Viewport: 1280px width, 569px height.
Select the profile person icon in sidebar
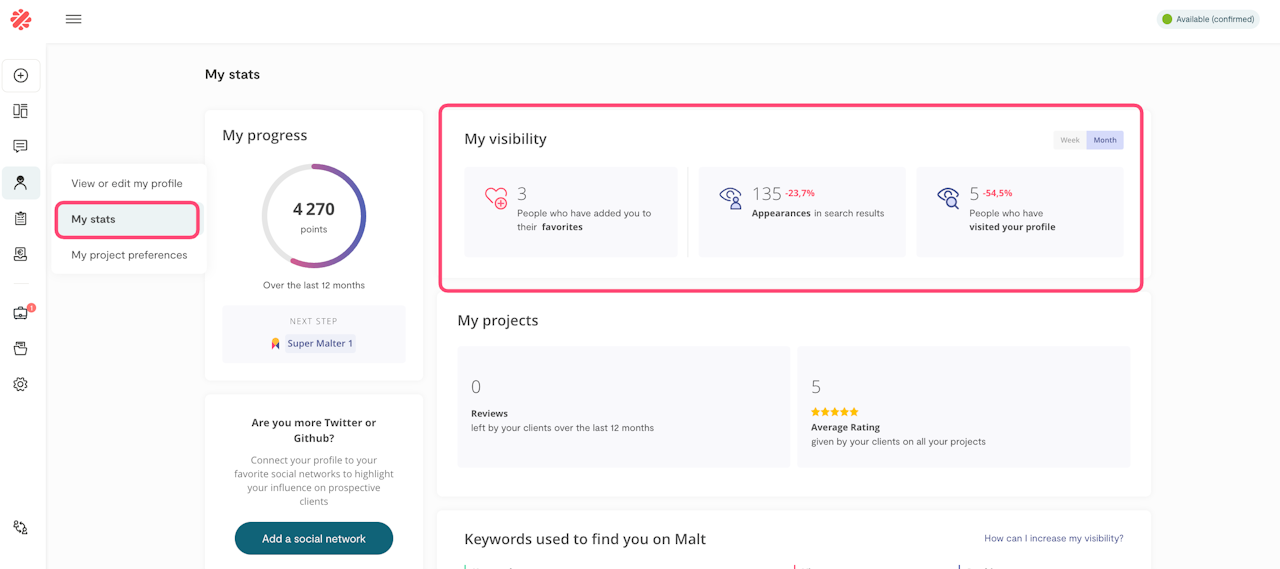[21, 183]
